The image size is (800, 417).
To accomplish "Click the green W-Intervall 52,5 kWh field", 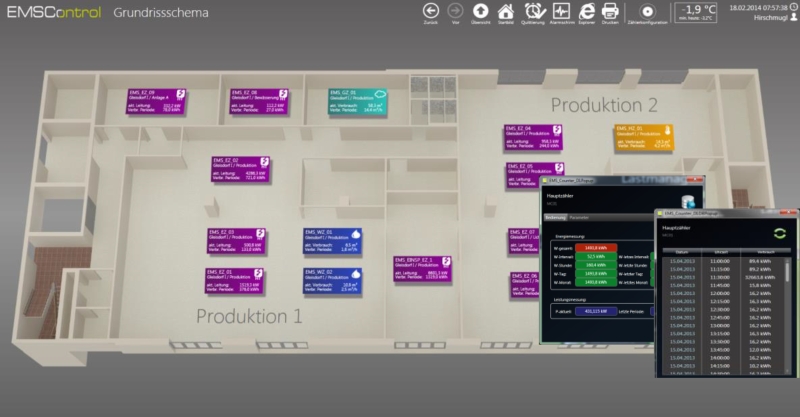I will tap(596, 257).
